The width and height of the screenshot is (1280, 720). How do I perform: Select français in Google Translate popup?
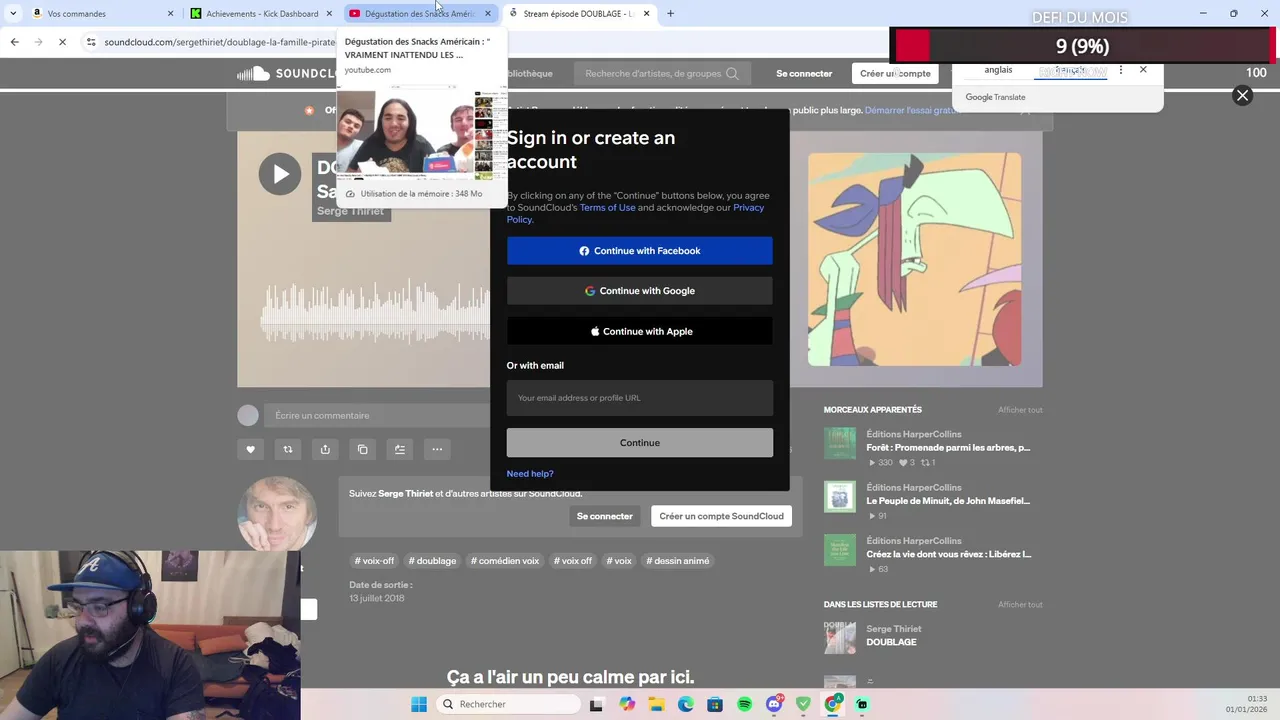(x=1072, y=70)
